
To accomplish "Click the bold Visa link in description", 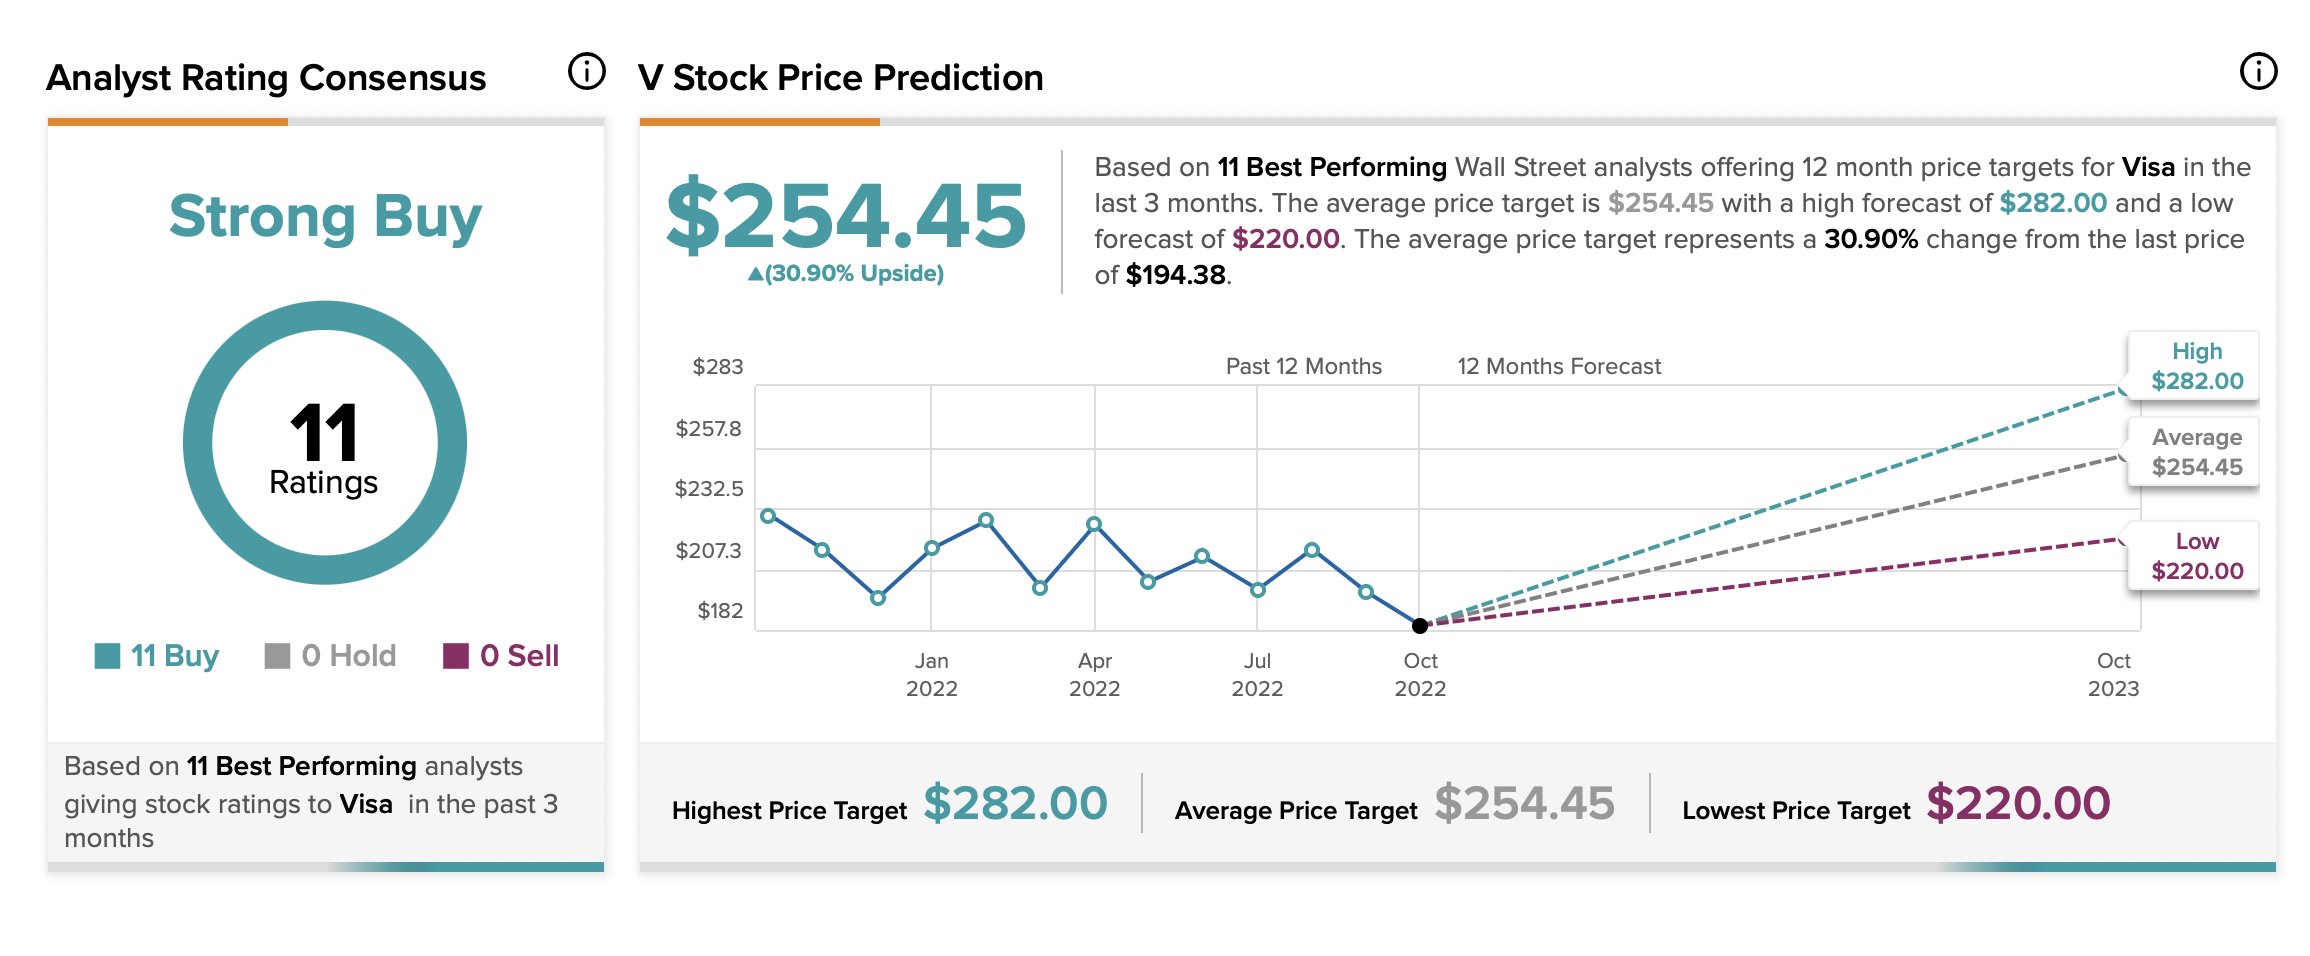I will tap(2148, 167).
